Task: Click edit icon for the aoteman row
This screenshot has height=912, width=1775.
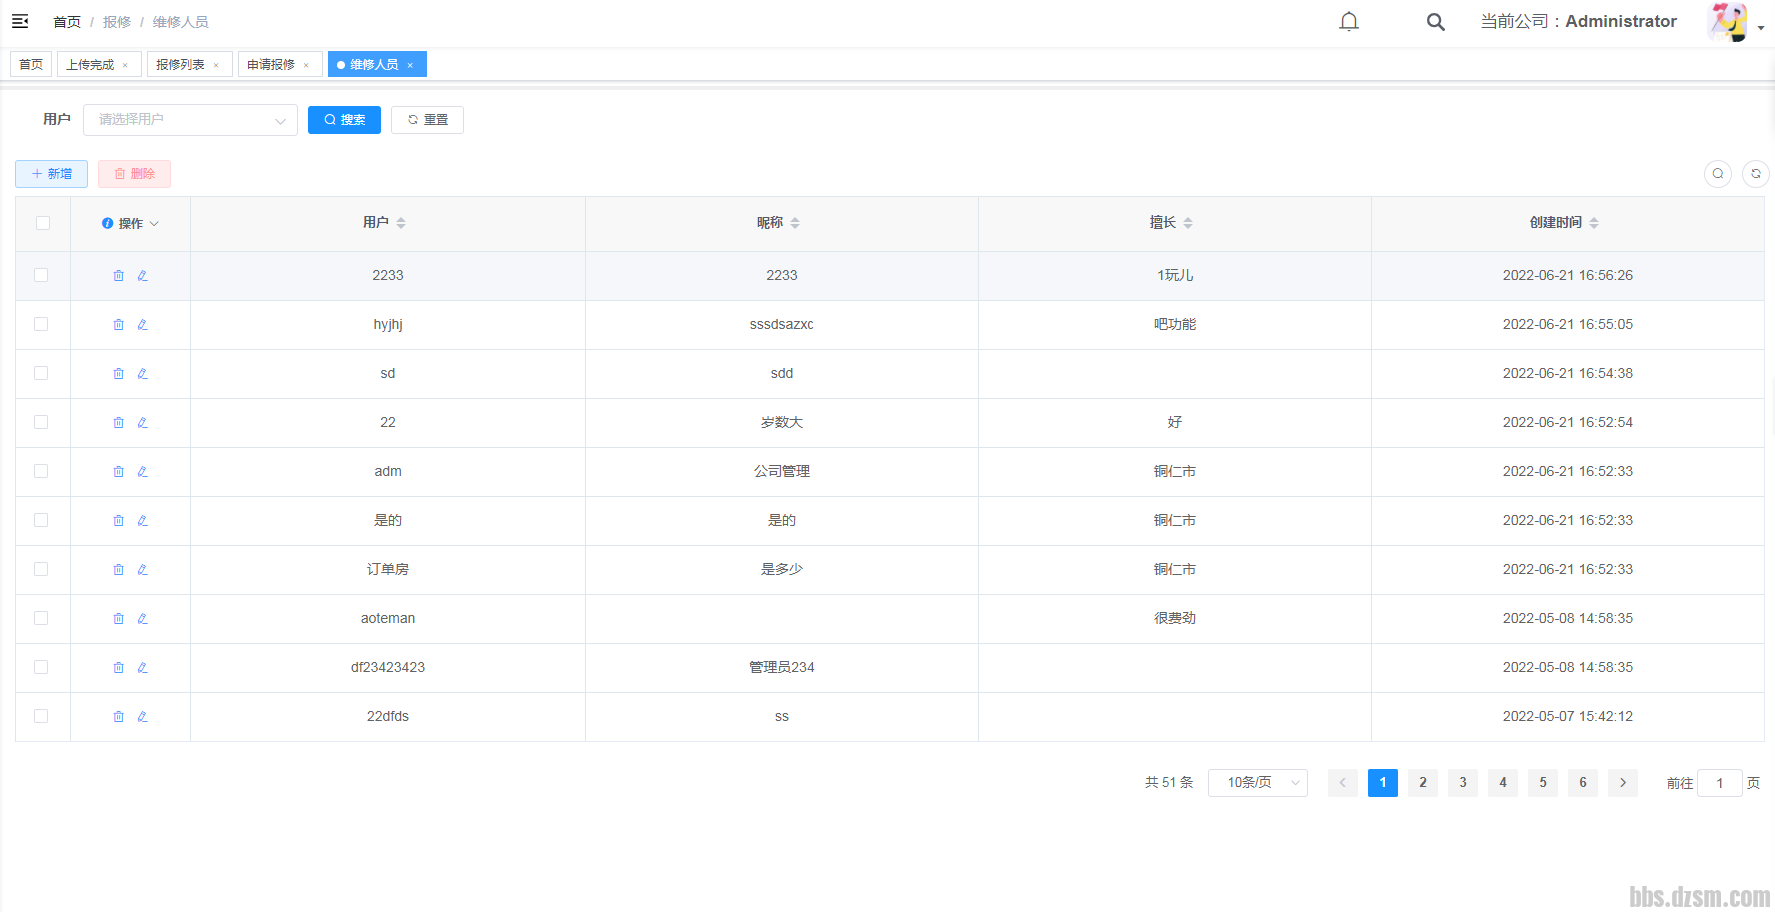Action: [x=143, y=619]
